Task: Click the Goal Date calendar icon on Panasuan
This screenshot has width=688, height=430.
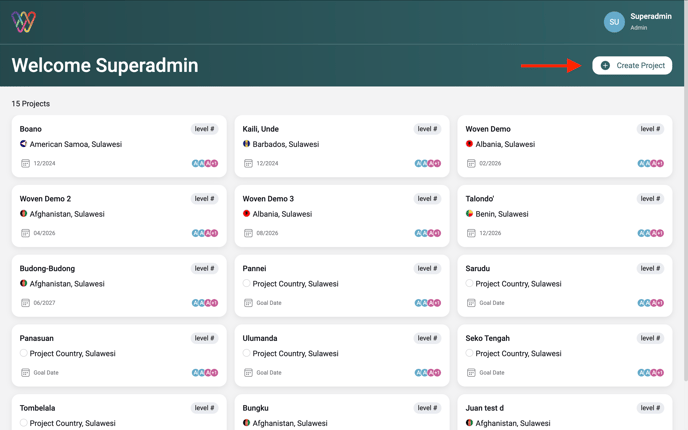Action: (25, 373)
